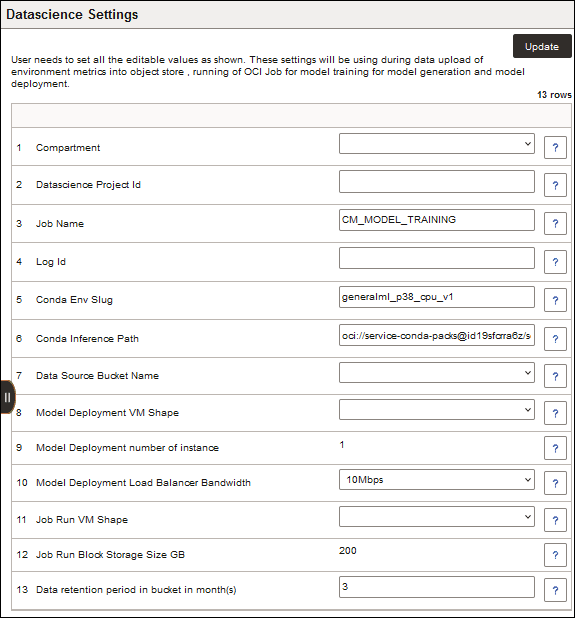View help for Conda Inference Path
The width and height of the screenshot is (575, 618).
point(555,339)
